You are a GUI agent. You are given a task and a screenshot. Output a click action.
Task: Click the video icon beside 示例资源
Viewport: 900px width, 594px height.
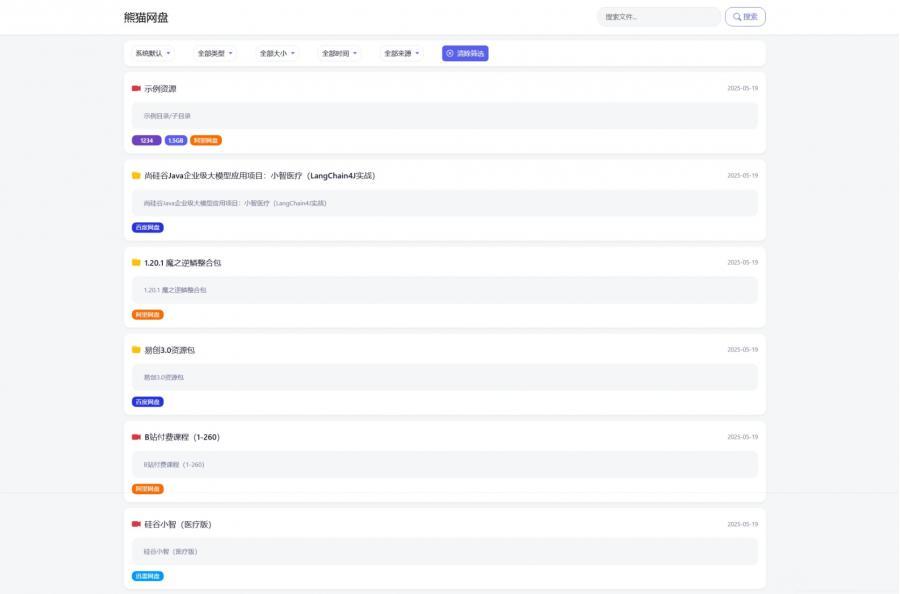(x=136, y=88)
